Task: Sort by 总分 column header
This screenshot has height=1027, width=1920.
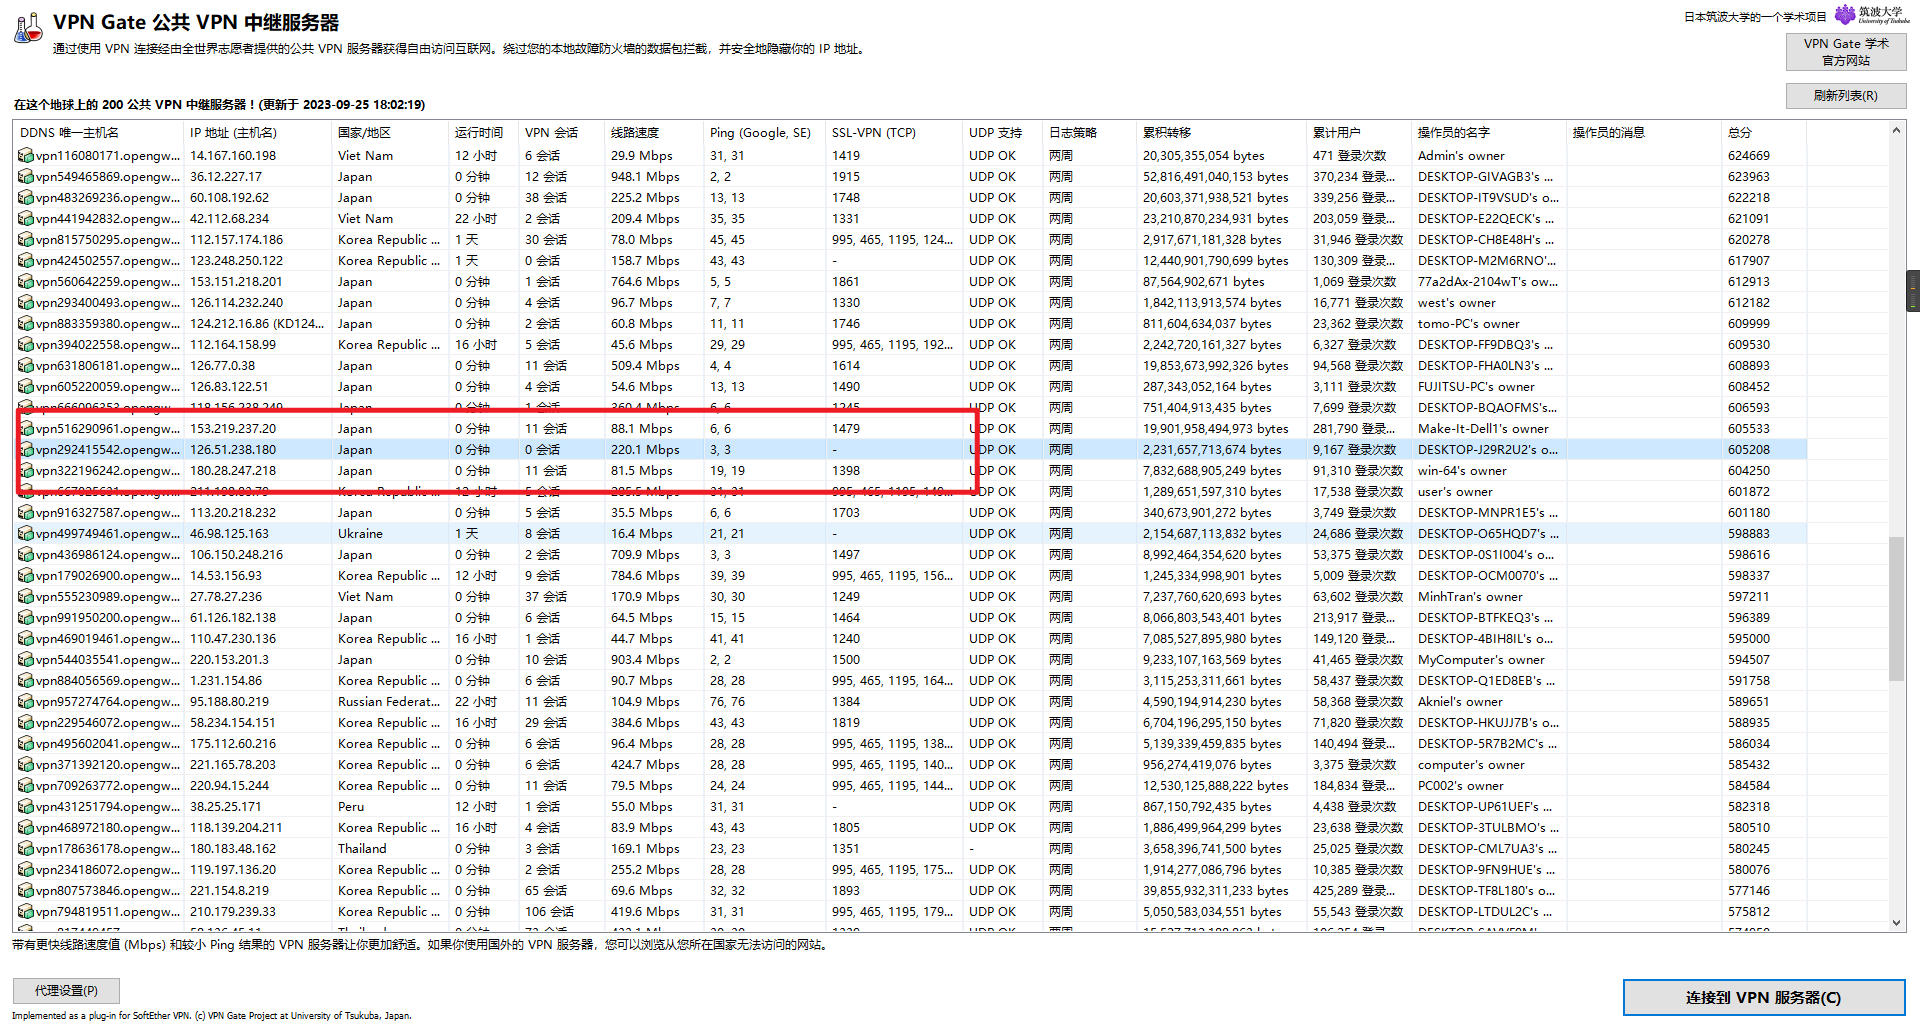Action: tap(1764, 133)
